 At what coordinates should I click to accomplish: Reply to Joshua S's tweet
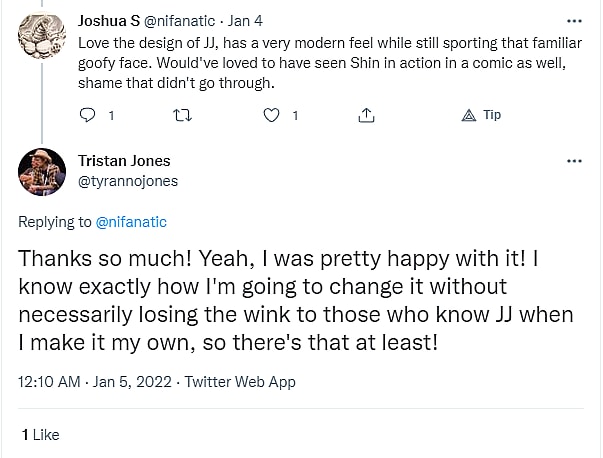(87, 115)
